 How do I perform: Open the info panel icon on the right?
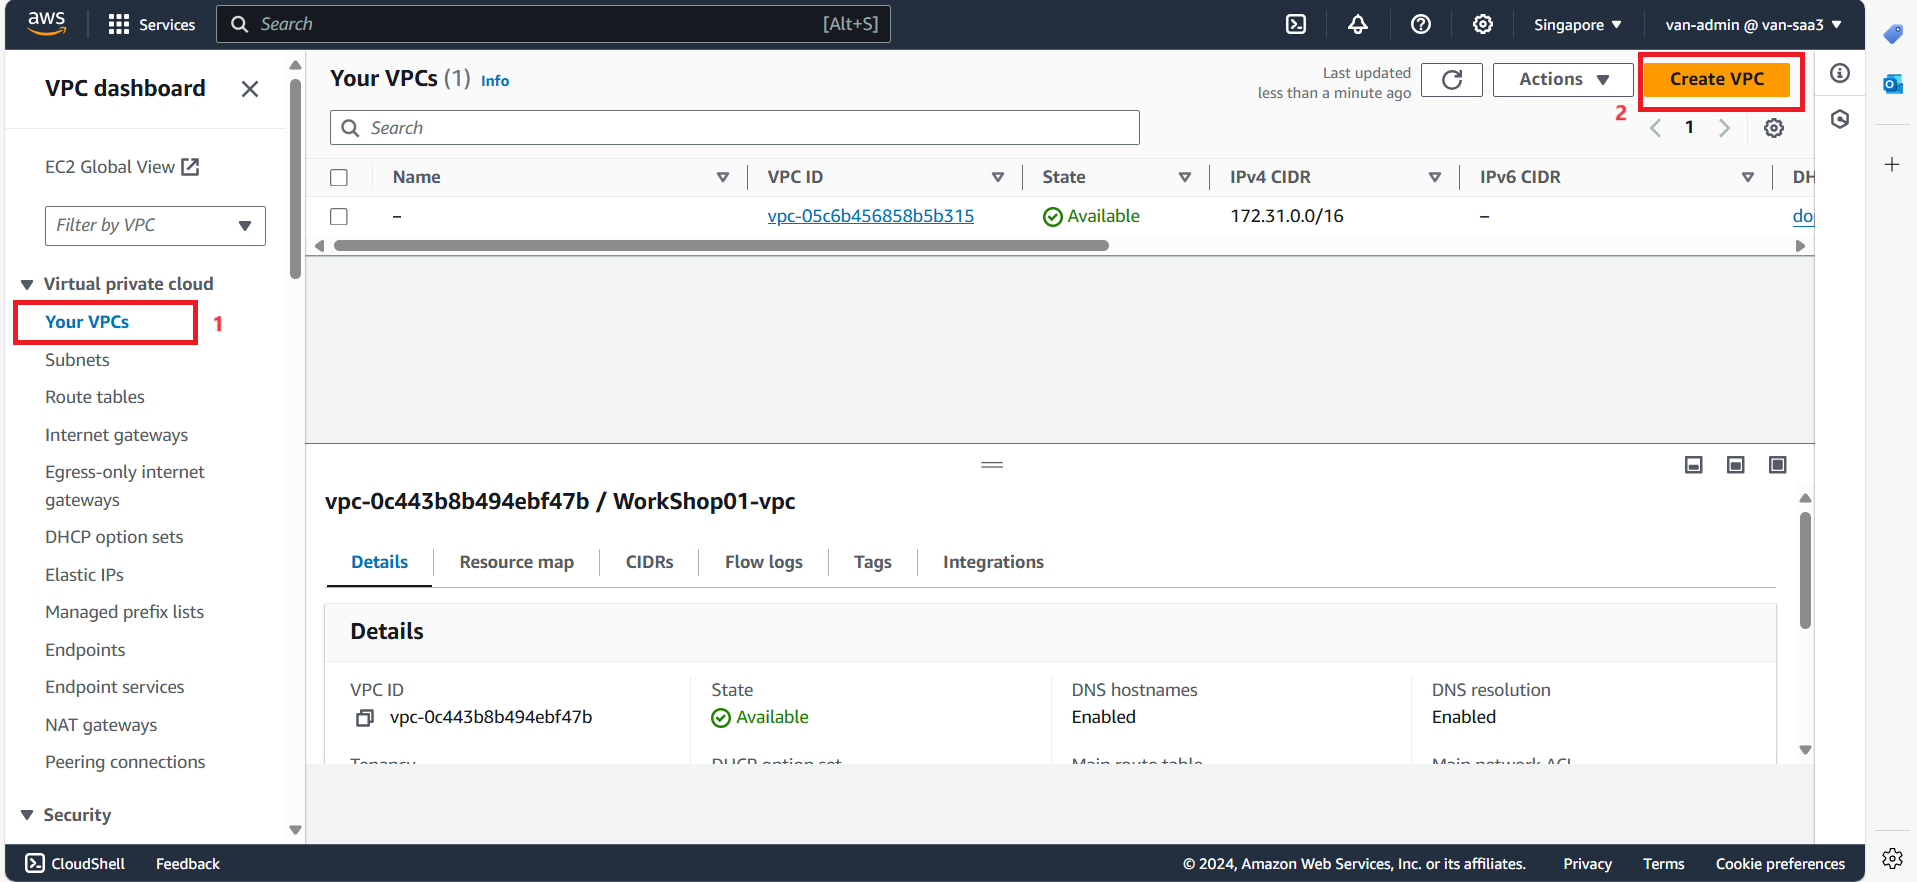click(x=1839, y=73)
